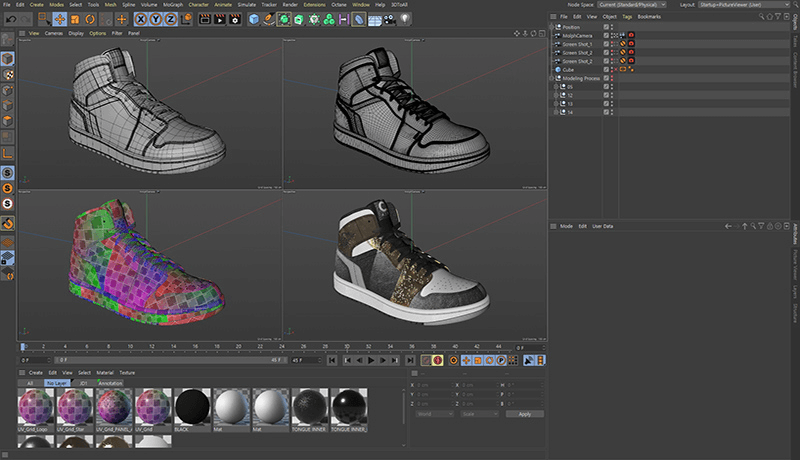
Task: Open the Node Space dropdown
Action: coord(632,5)
